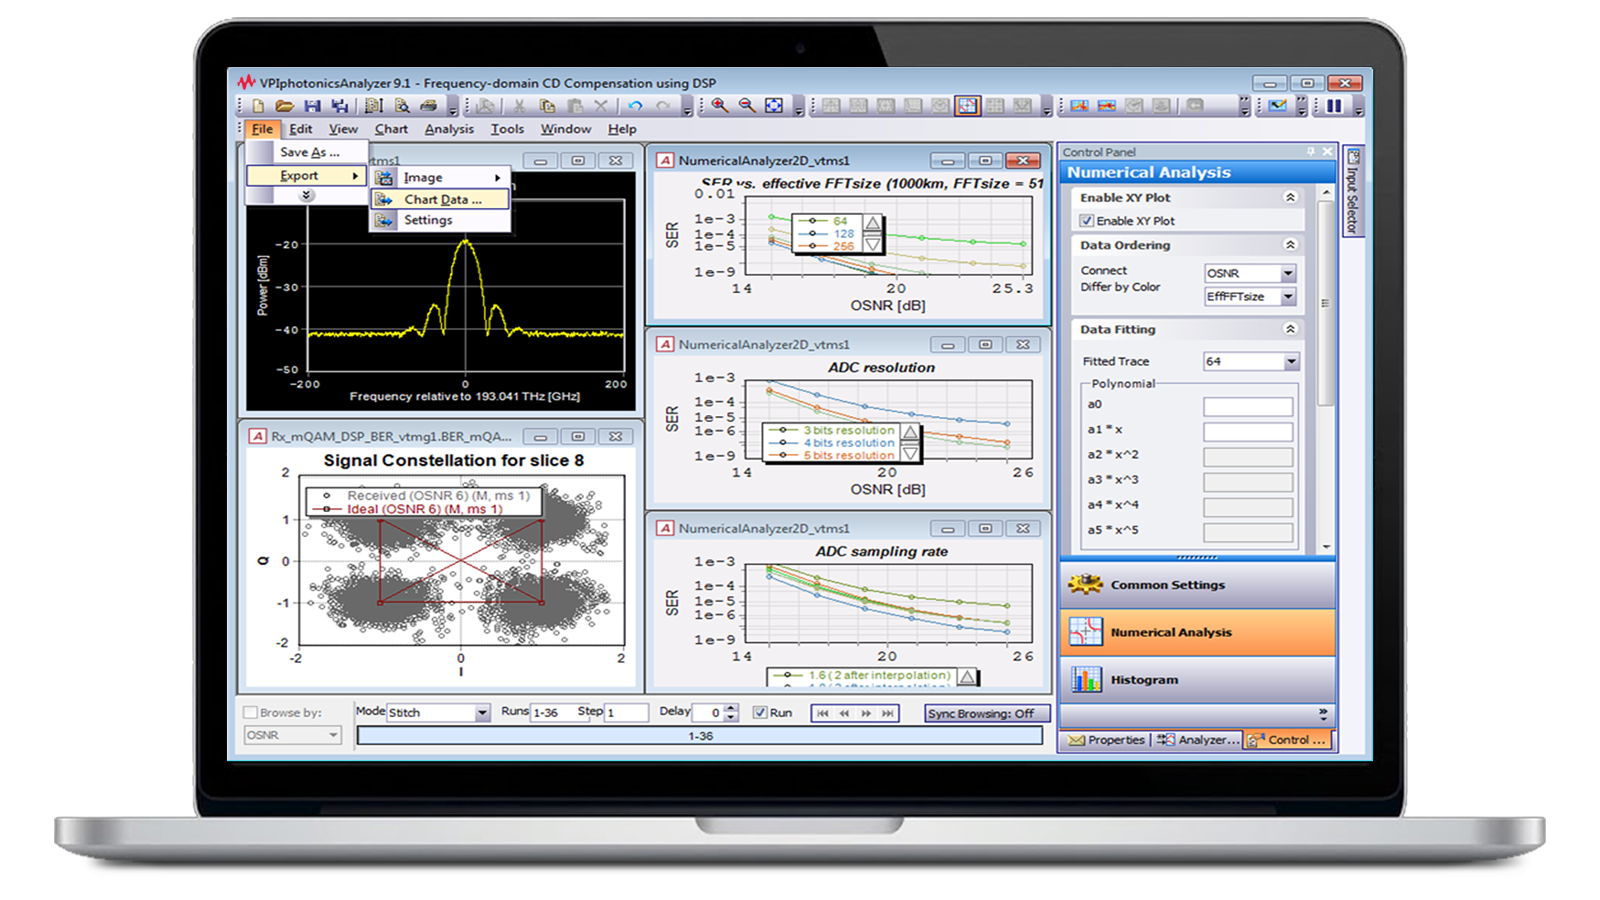The image size is (1600, 900).
Task: Collapse the Data Fitting section
Action: [x=1290, y=329]
